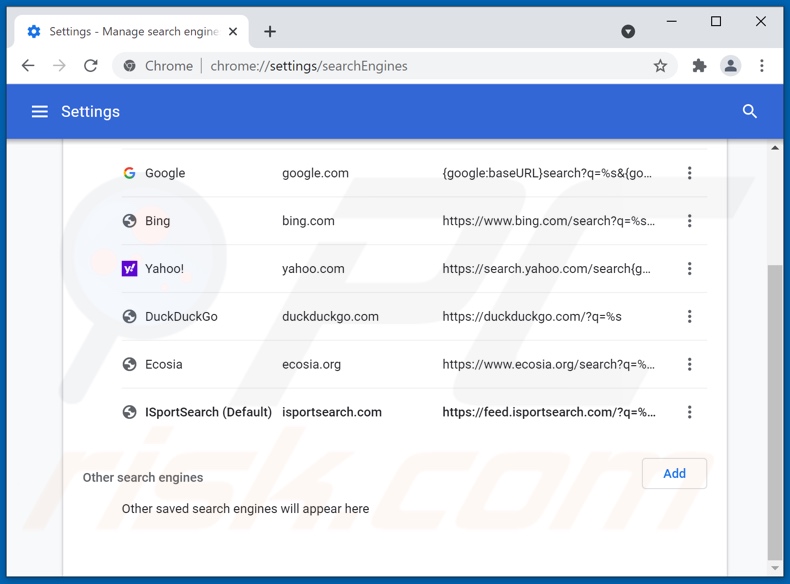Image resolution: width=790 pixels, height=584 pixels.
Task: Click the scrollbar up arrow
Action: point(775,148)
